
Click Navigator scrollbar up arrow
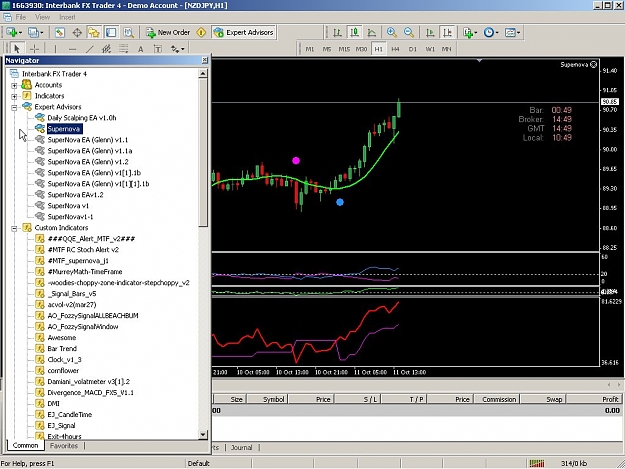coord(203,74)
